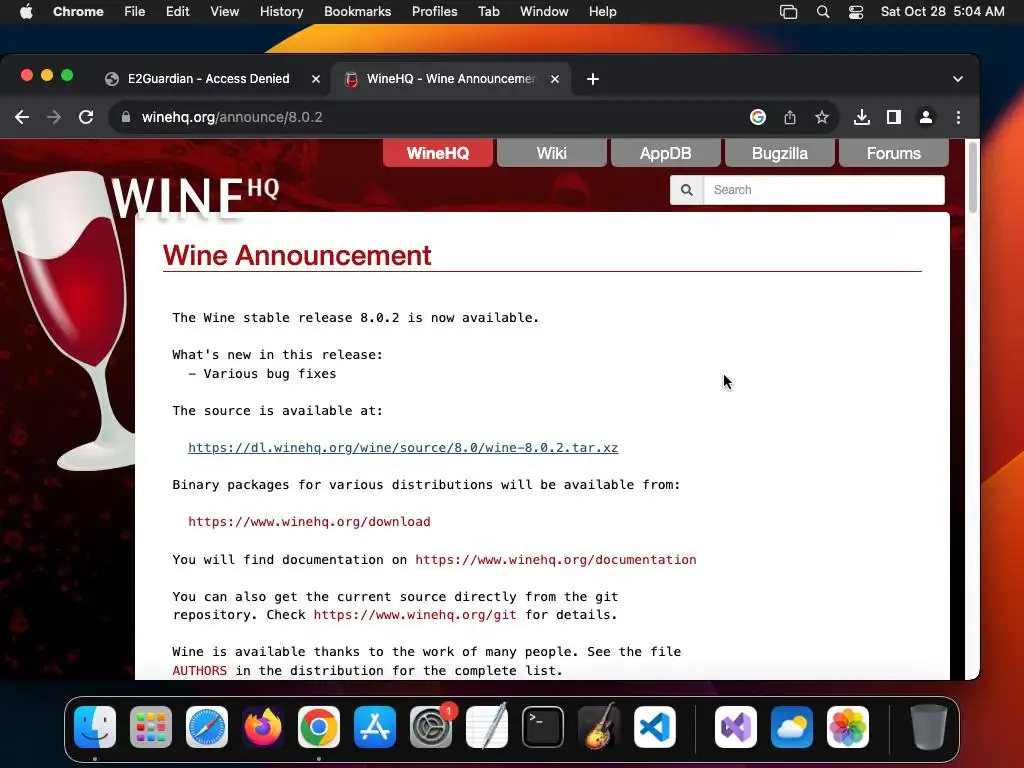Click the forward navigation arrow in Chrome

(x=54, y=117)
